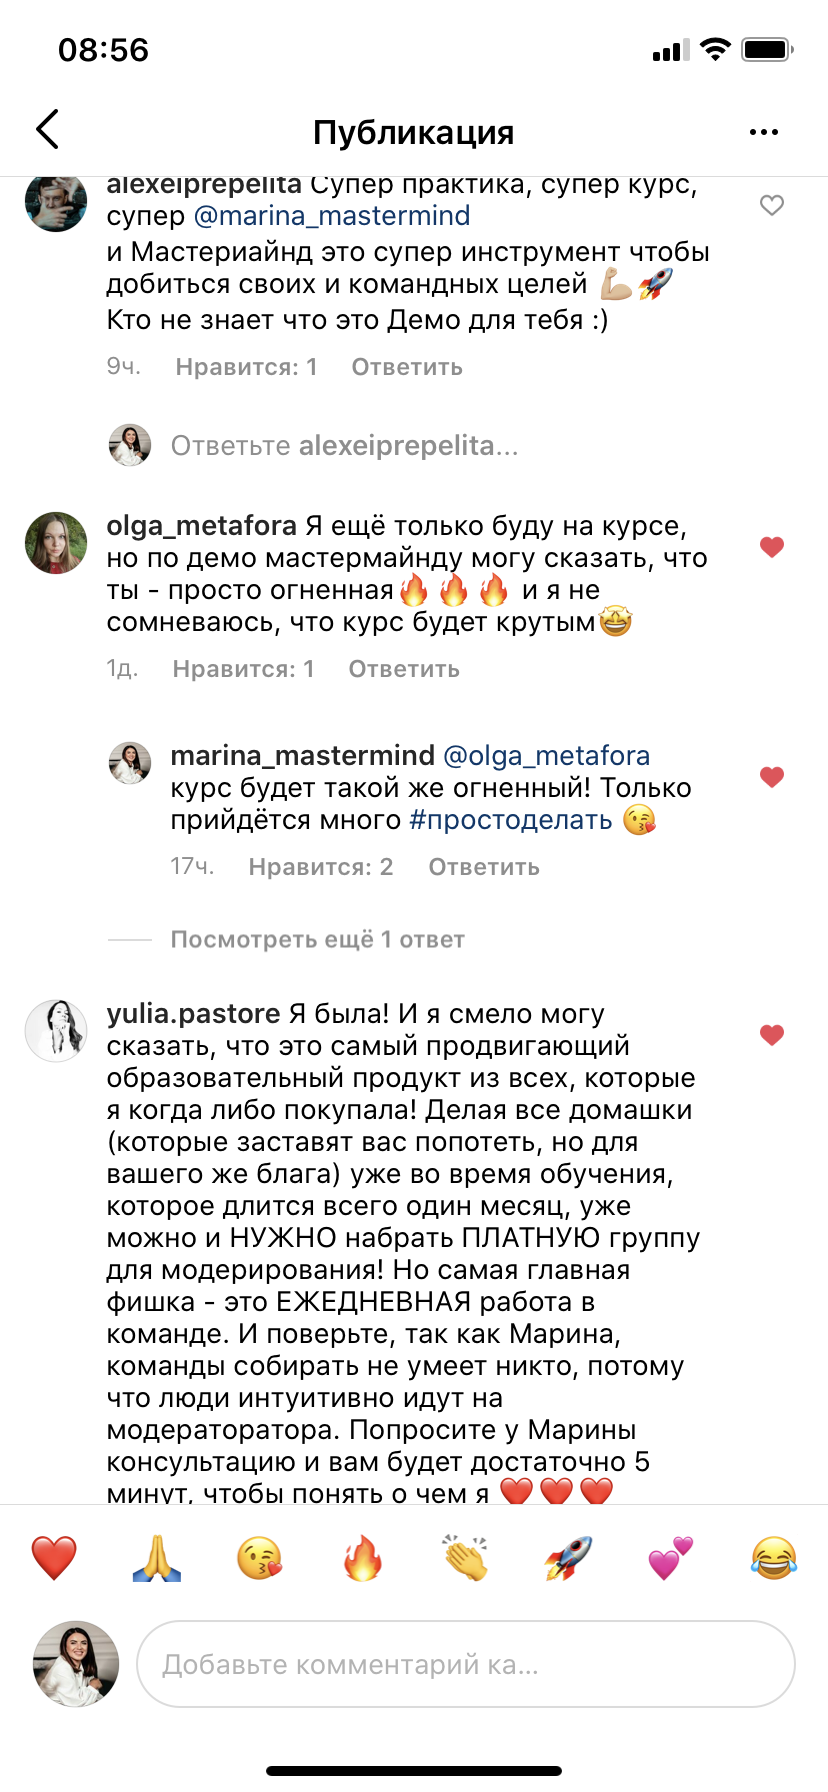Unlike the olga_metafora comment
828x1792 pixels.
click(x=771, y=547)
